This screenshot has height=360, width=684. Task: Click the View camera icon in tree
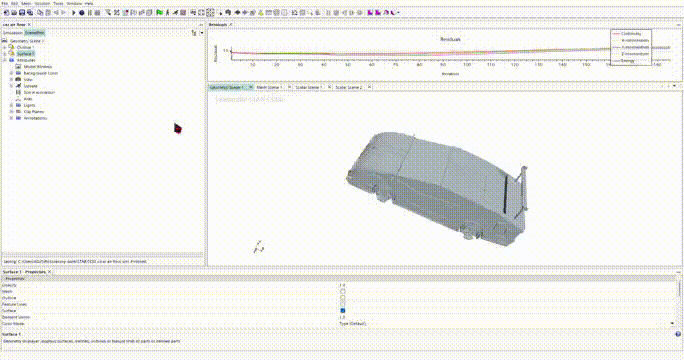(18, 79)
